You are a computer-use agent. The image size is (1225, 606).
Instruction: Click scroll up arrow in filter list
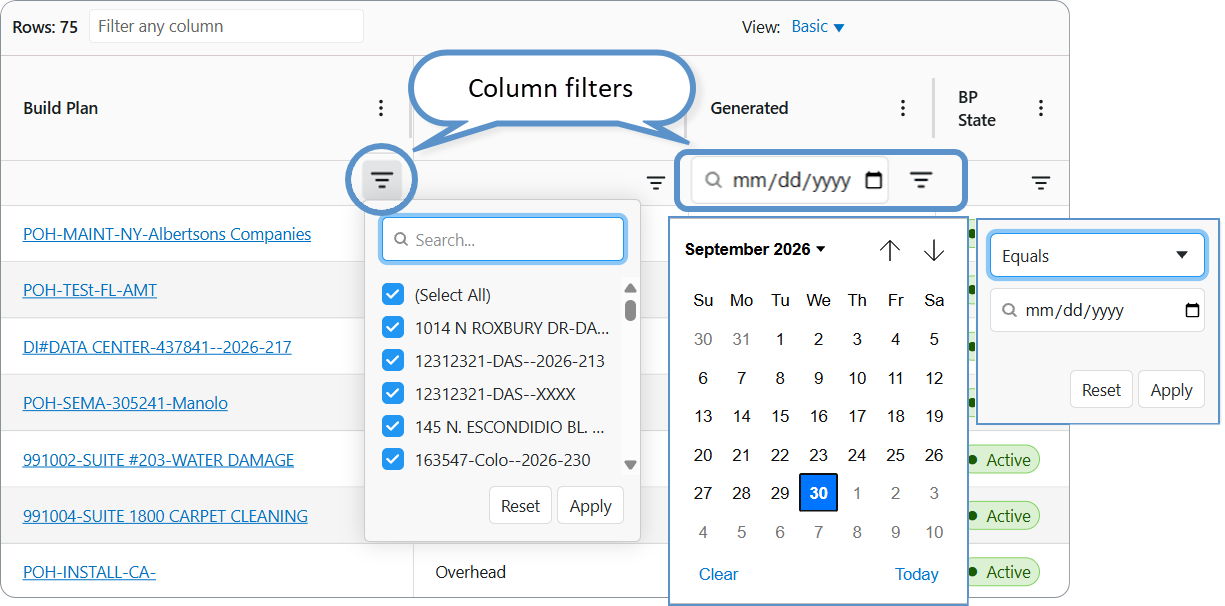coord(630,288)
